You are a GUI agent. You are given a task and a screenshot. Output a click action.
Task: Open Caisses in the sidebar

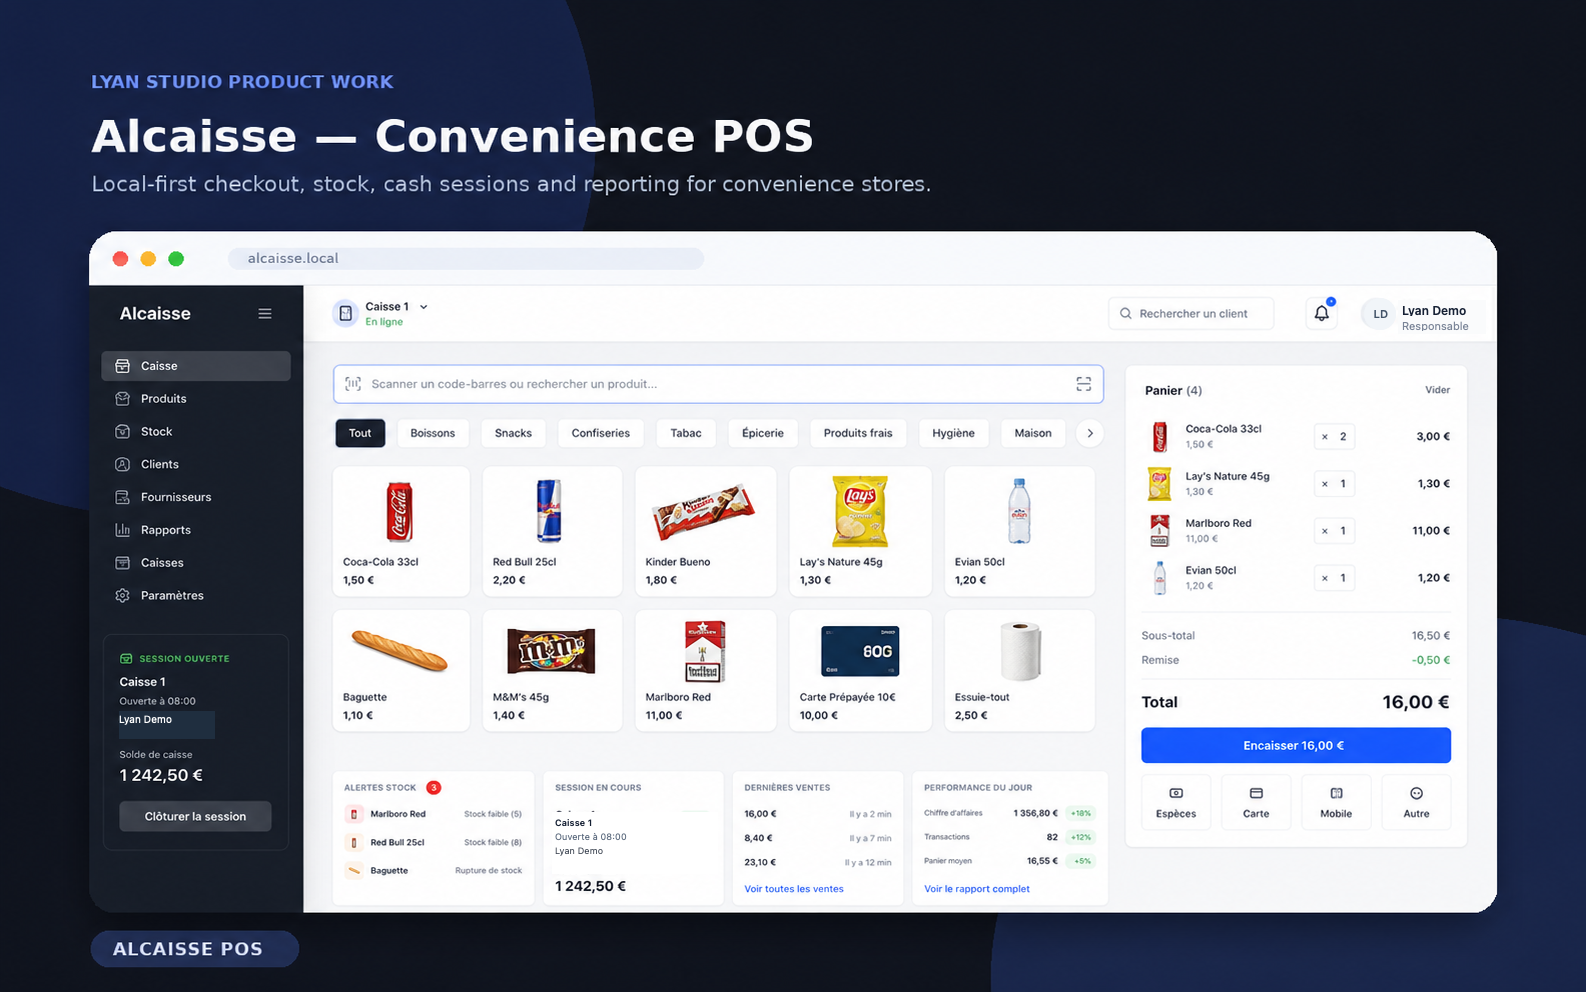[x=196, y=563]
